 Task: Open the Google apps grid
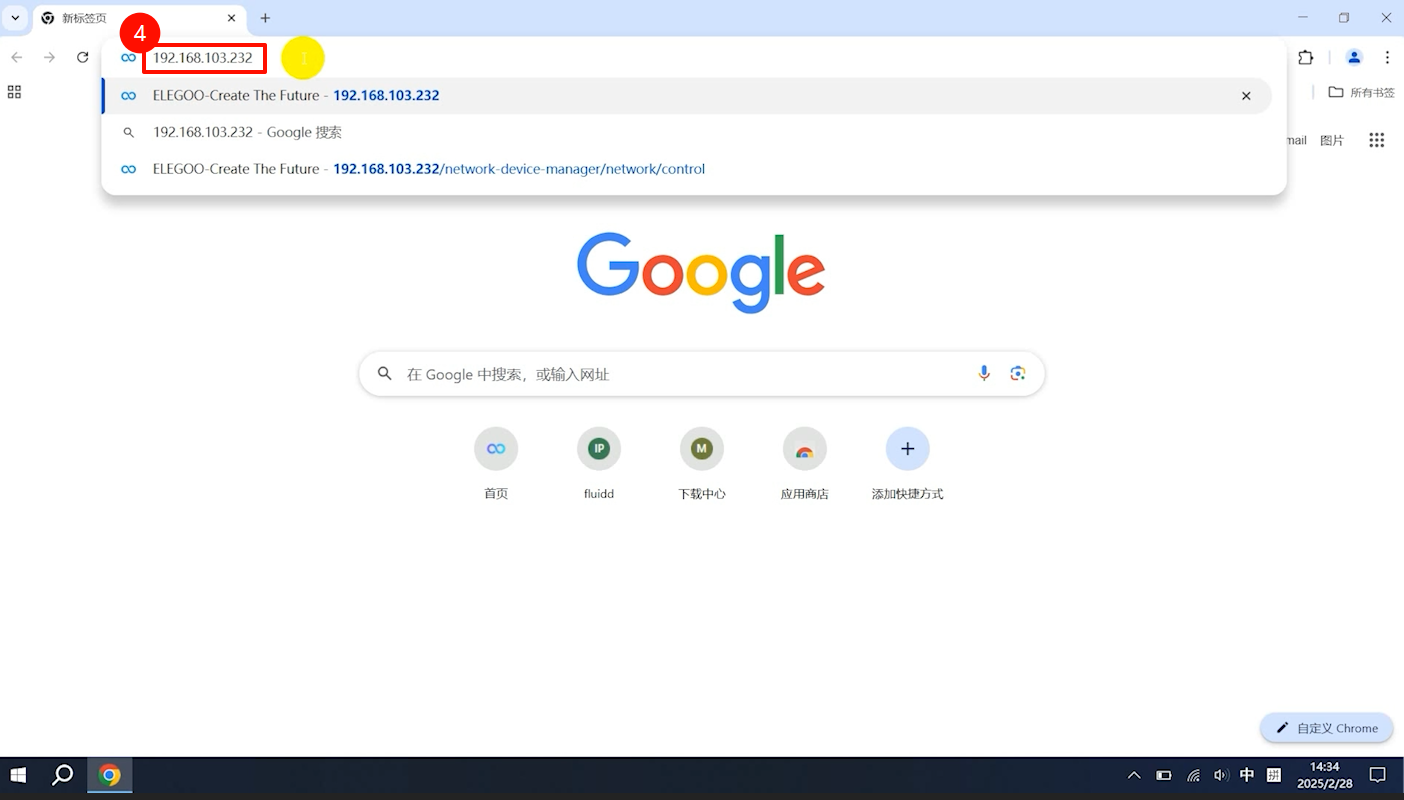1376,140
